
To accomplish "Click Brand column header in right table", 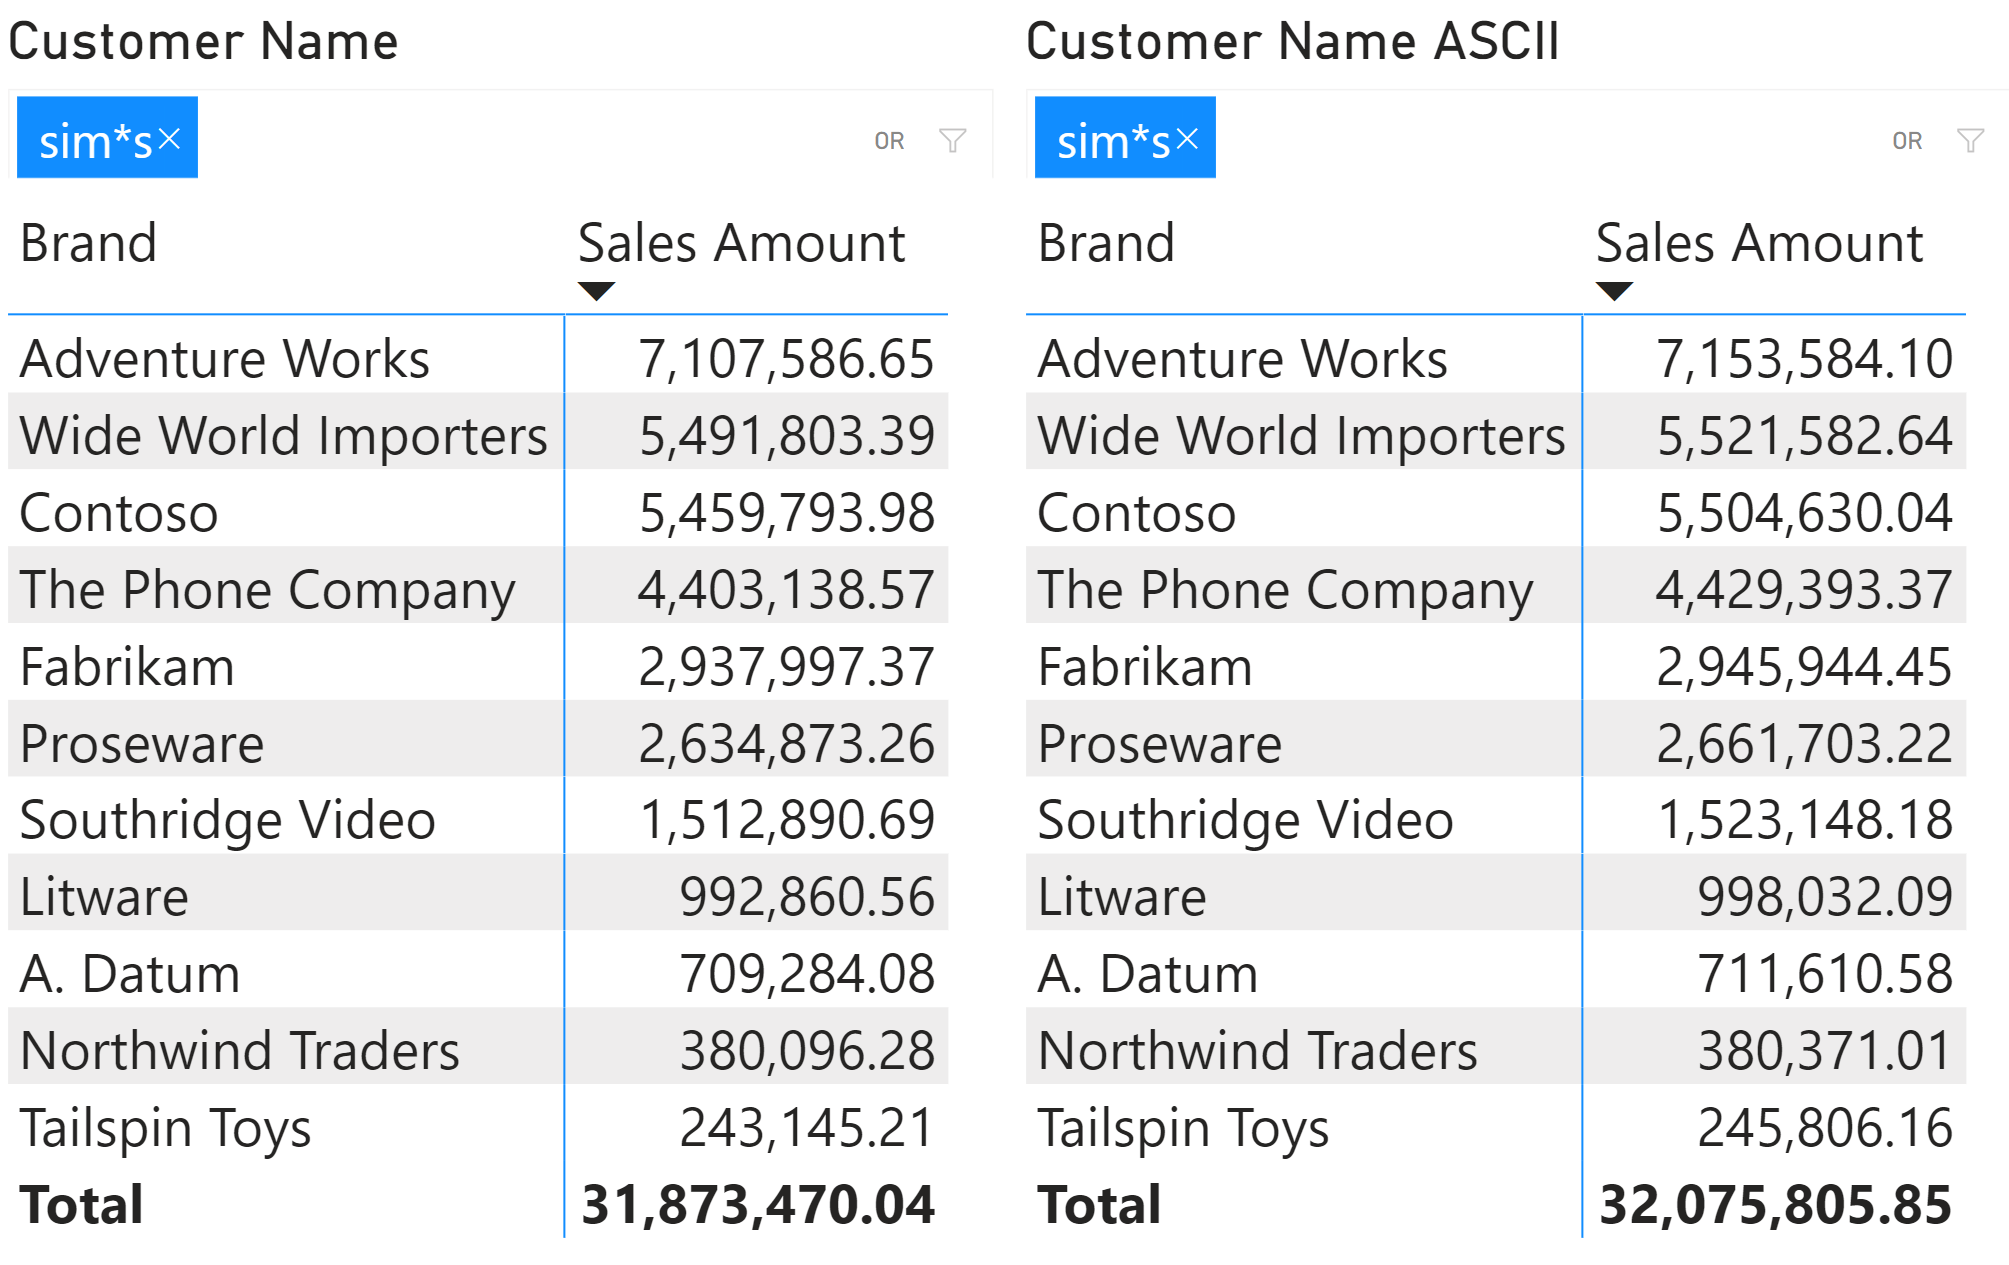I will click(x=1107, y=243).
